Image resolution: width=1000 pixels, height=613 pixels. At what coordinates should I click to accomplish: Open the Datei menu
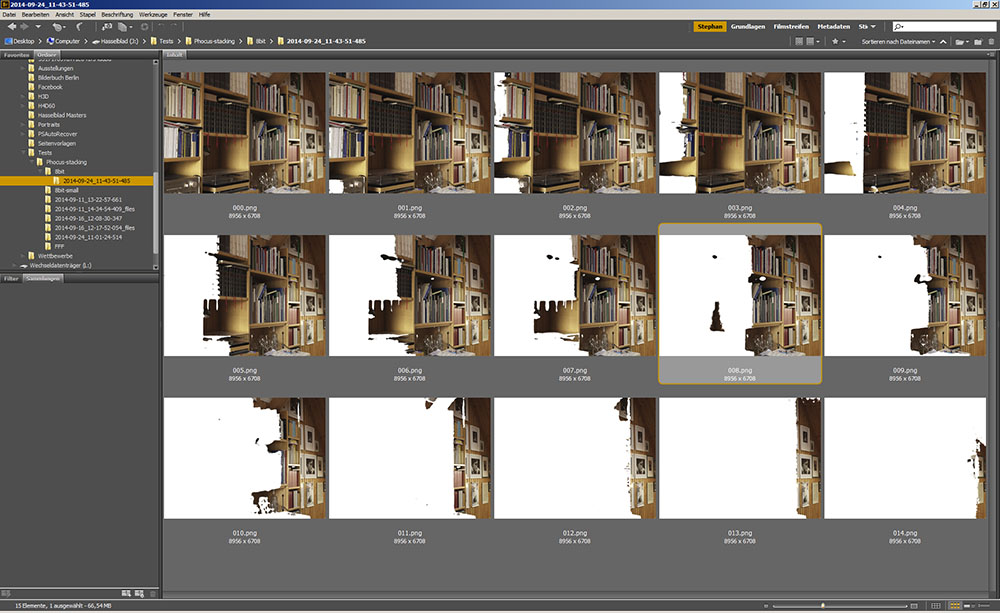(x=9, y=14)
